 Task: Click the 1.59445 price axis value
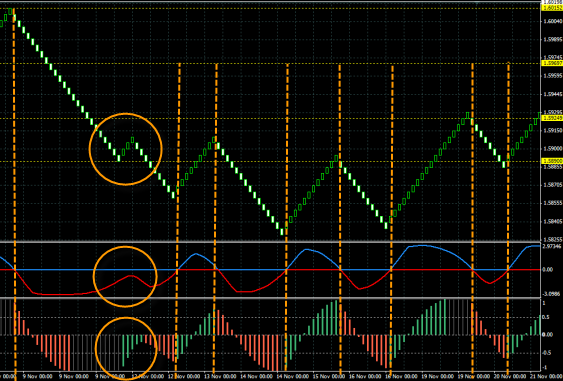[x=553, y=94]
